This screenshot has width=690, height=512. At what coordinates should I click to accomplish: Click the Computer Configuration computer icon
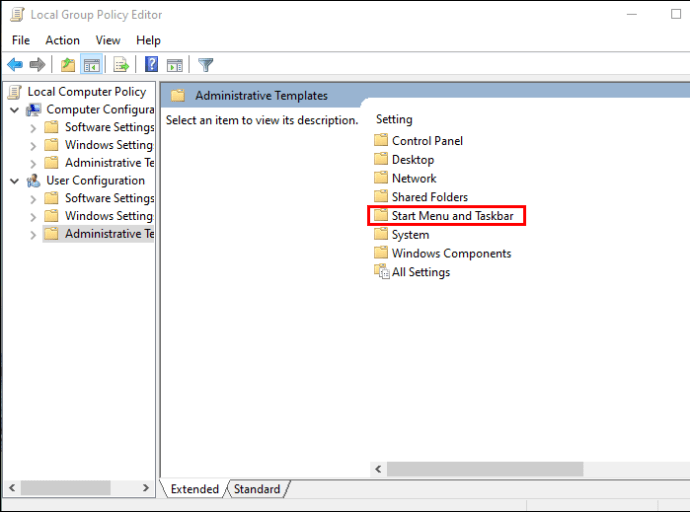pos(33,110)
